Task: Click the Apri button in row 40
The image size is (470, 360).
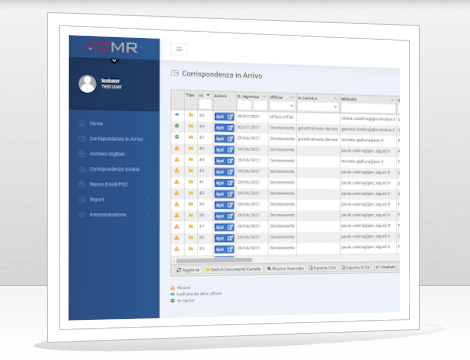Action: coord(224,194)
